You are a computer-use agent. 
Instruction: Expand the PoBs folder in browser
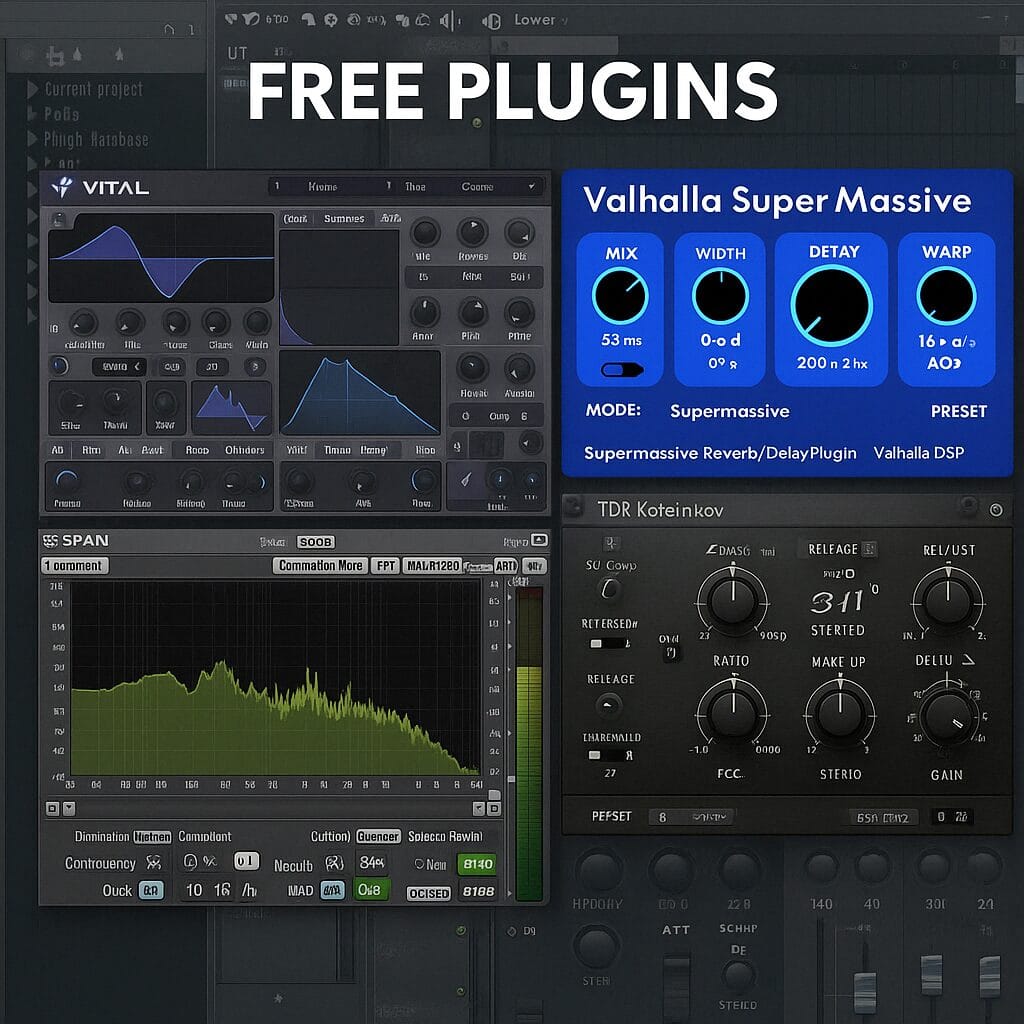[x=31, y=114]
